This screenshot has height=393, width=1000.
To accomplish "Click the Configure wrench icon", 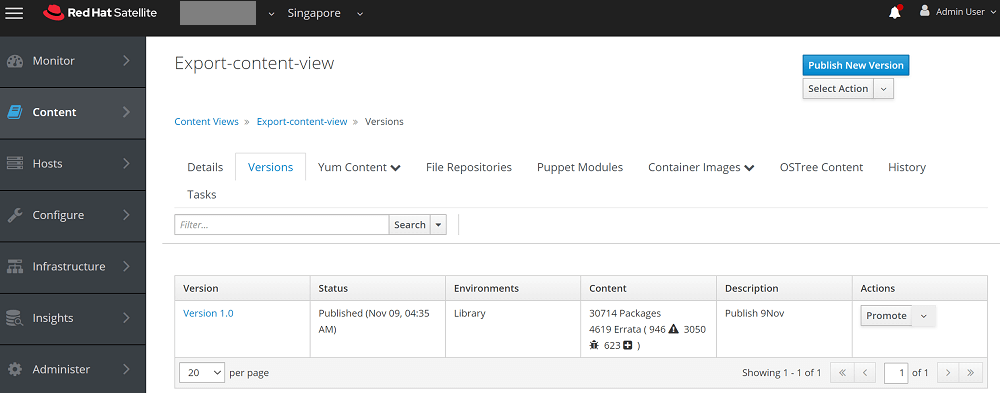I will coord(15,215).
